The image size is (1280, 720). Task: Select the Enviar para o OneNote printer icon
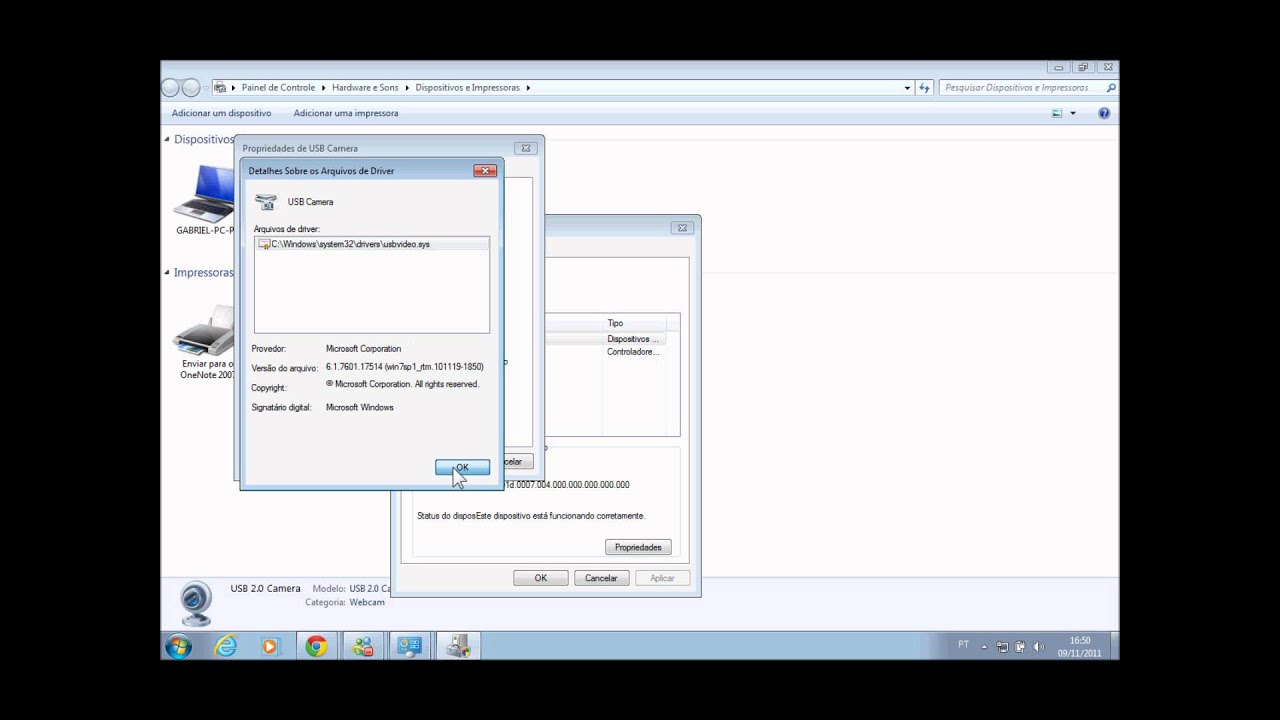(x=205, y=328)
